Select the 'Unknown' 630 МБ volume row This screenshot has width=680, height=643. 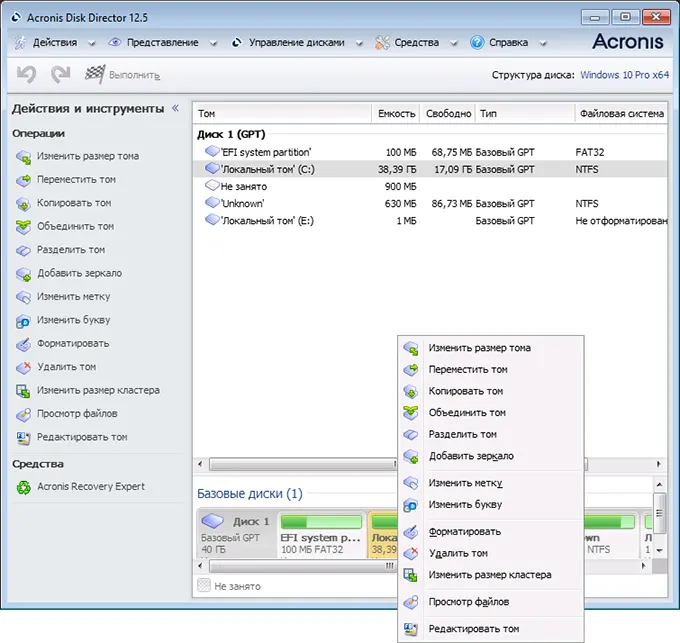(x=430, y=203)
